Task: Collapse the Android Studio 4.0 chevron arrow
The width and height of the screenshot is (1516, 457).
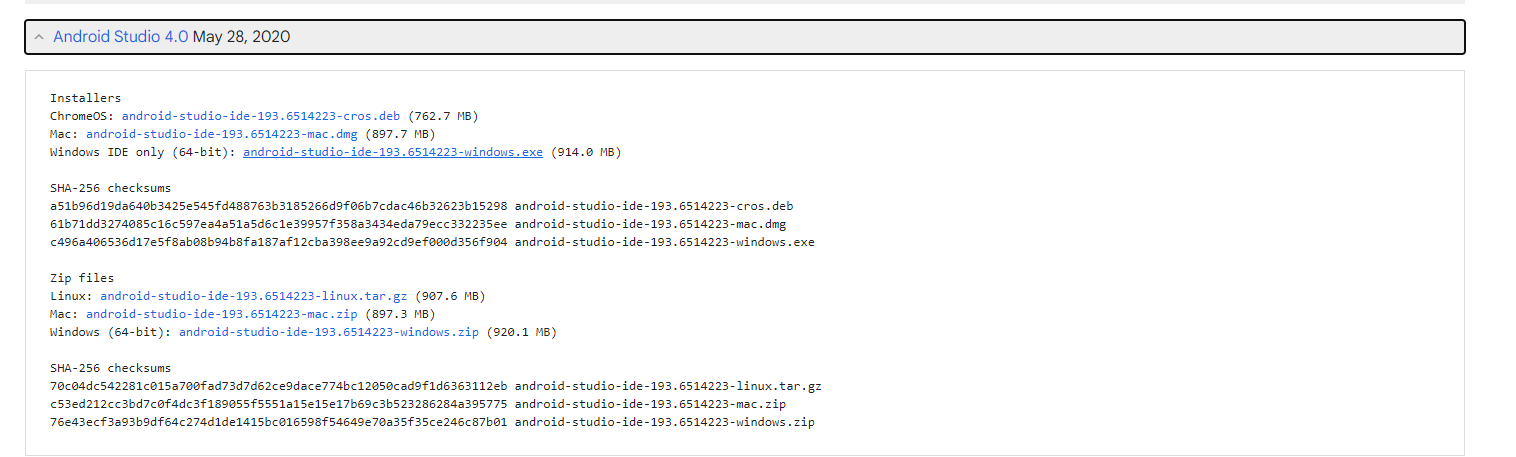Action: (38, 37)
